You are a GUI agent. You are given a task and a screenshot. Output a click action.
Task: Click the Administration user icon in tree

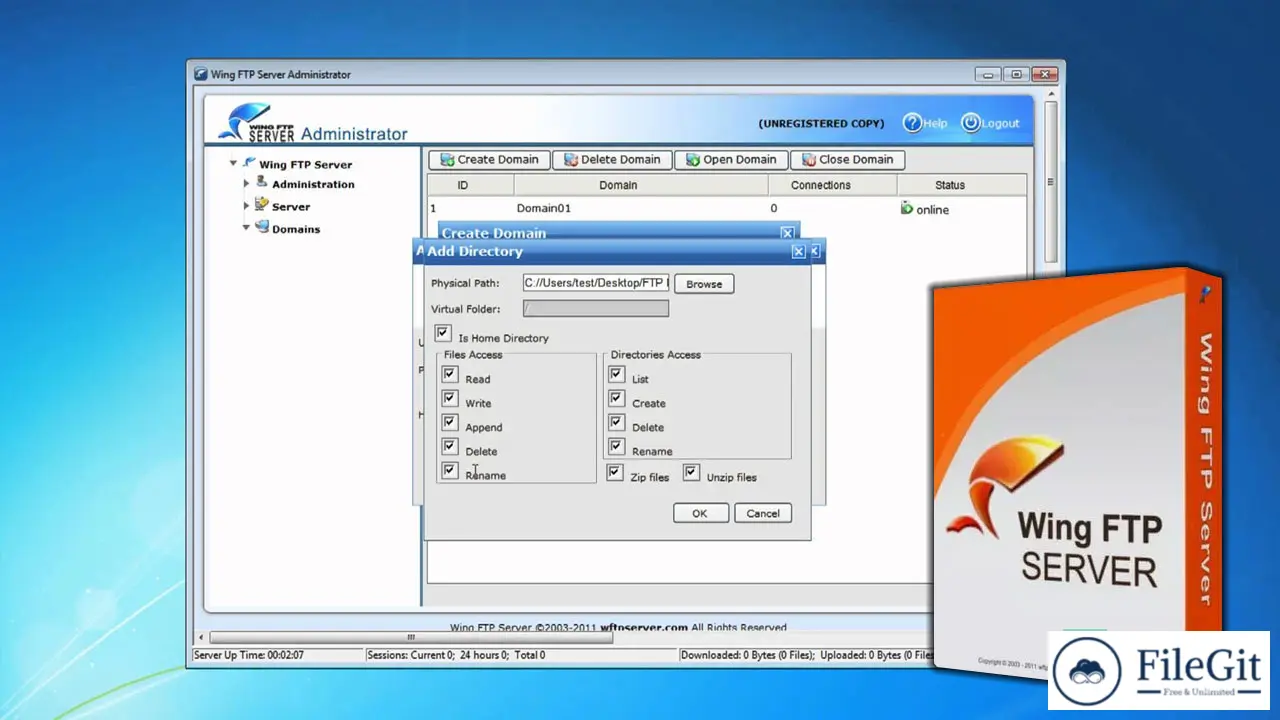click(x=262, y=182)
